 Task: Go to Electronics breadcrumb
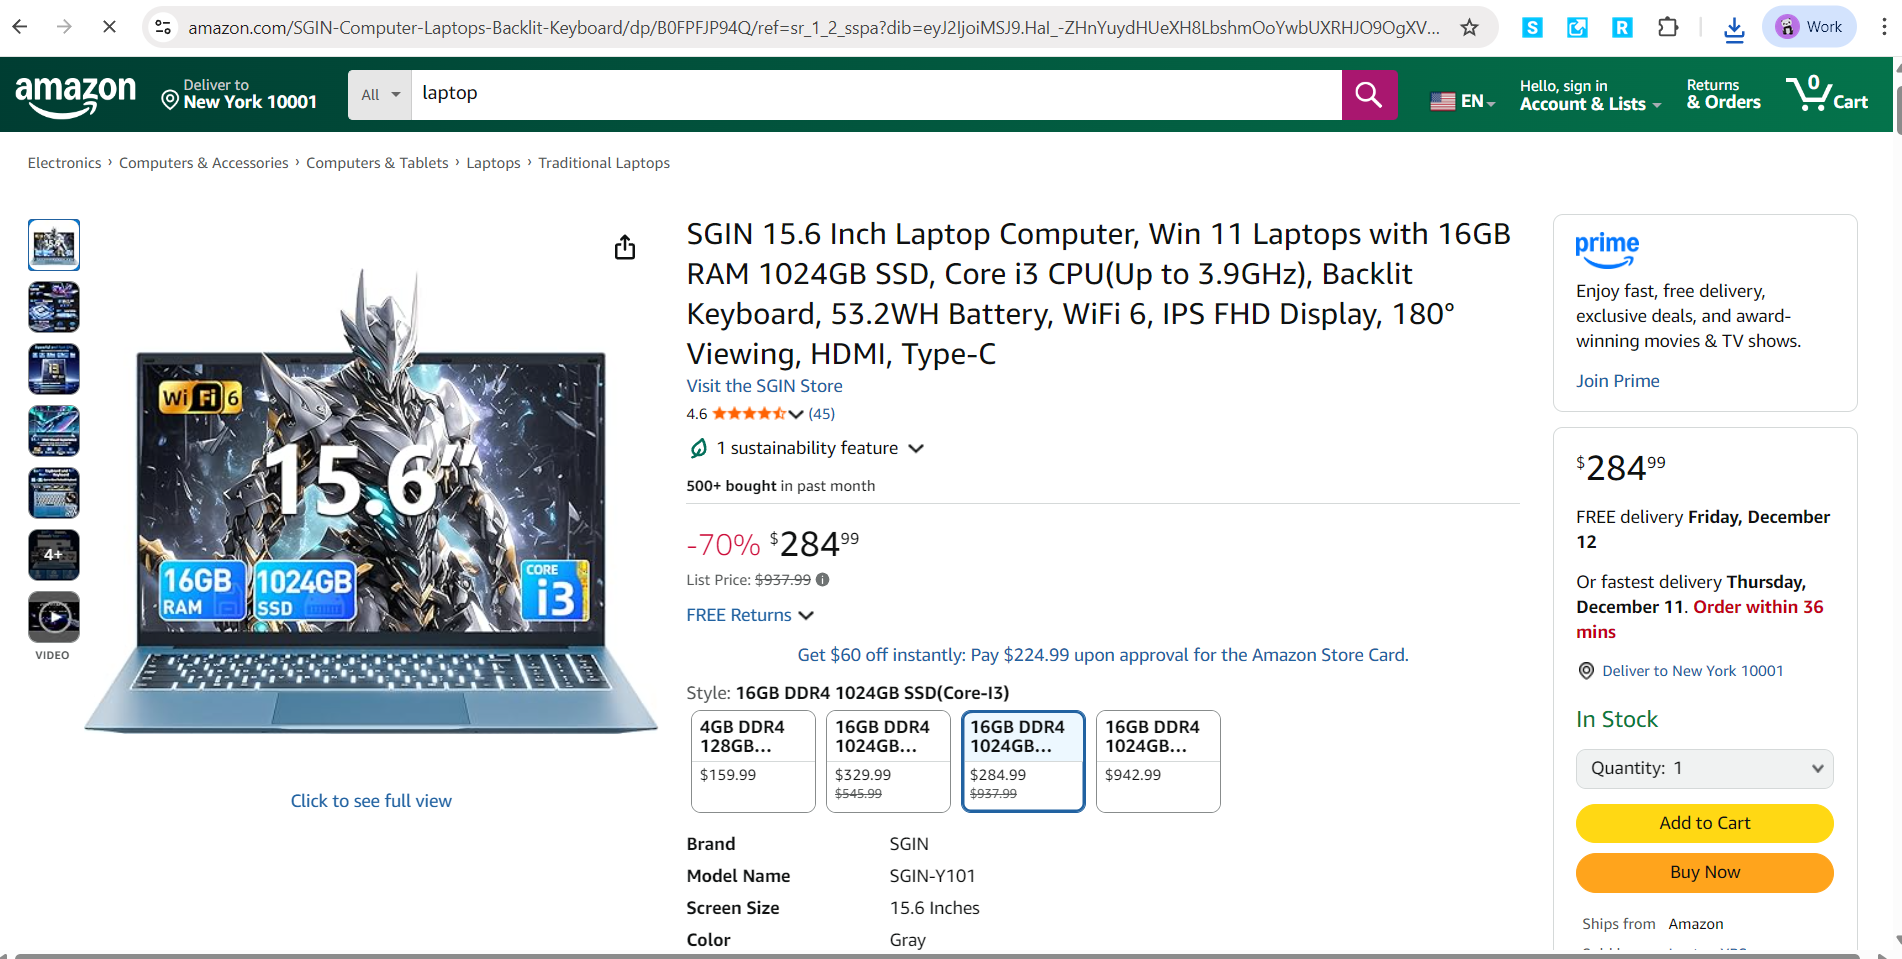point(64,163)
